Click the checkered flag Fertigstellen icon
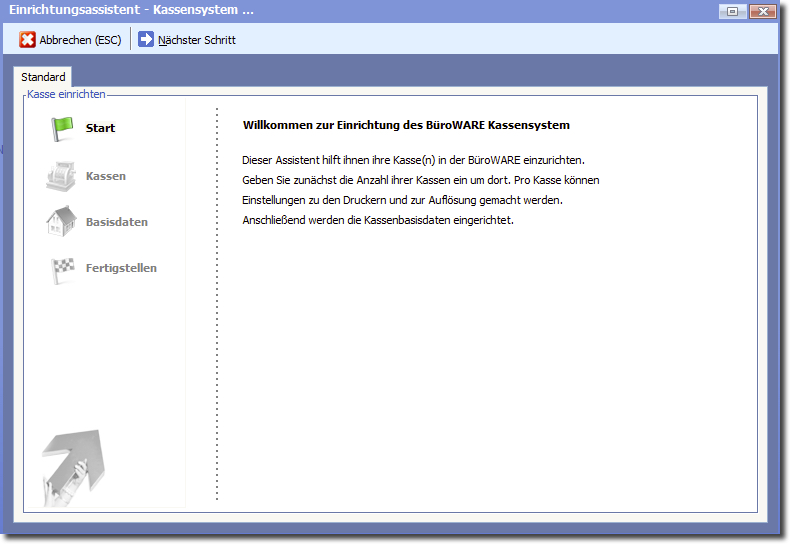 [63, 269]
